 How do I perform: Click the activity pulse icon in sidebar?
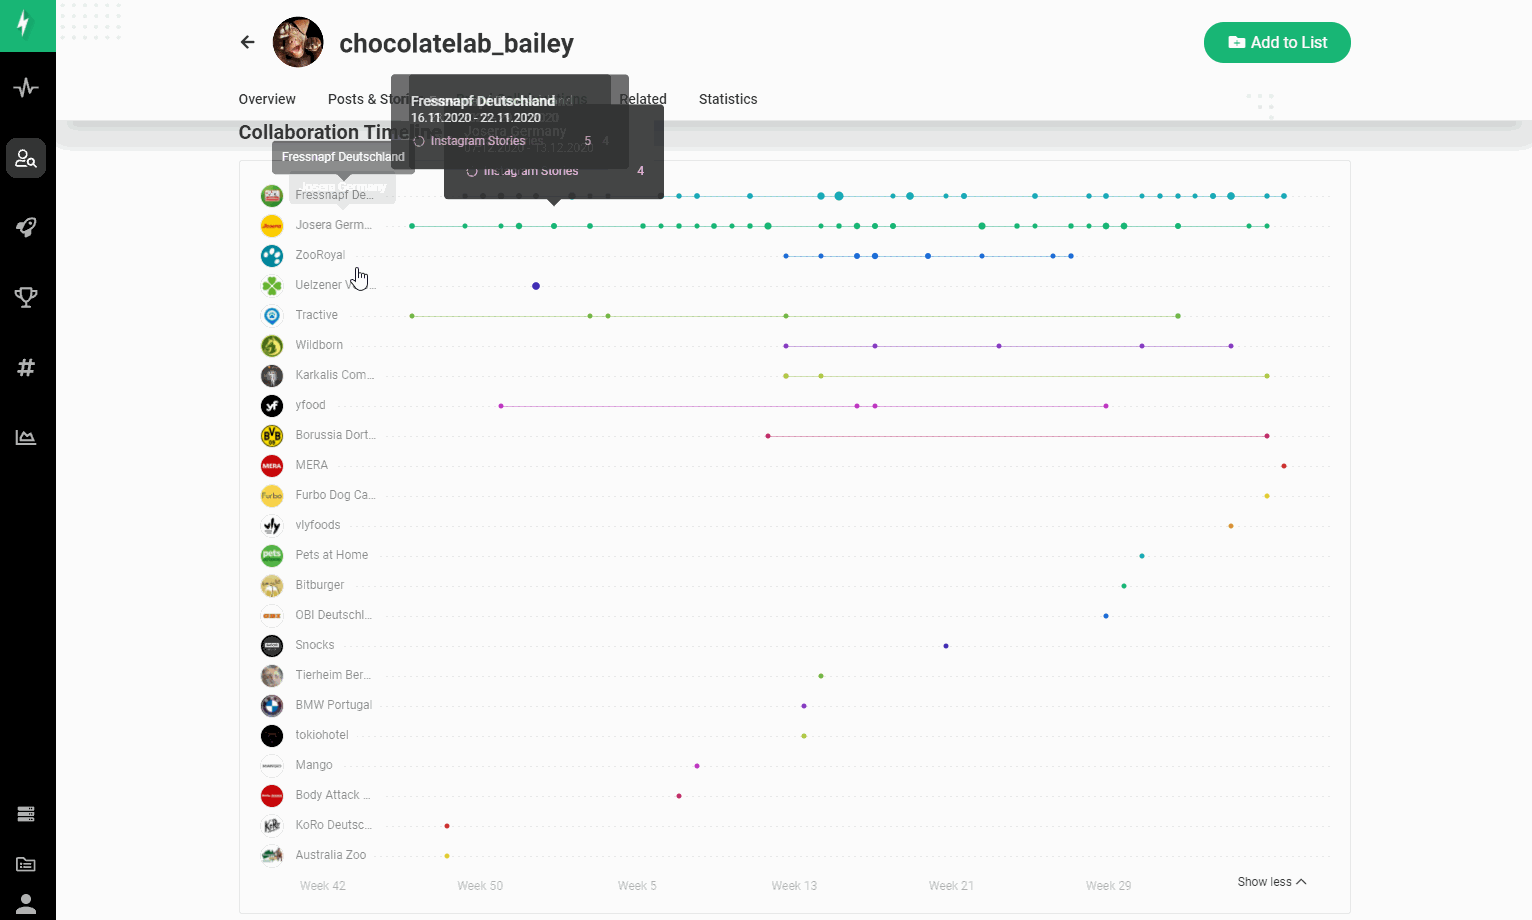(x=27, y=88)
